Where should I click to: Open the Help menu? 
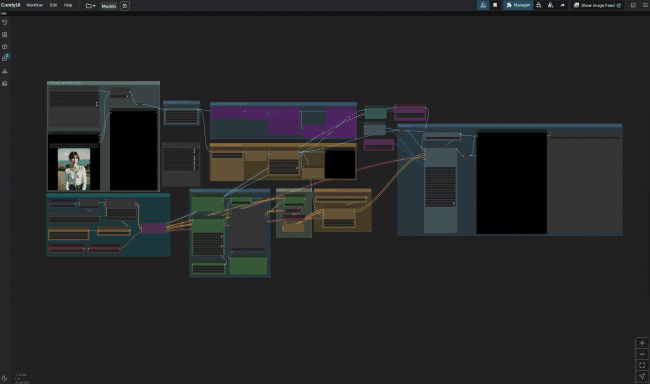pos(68,5)
